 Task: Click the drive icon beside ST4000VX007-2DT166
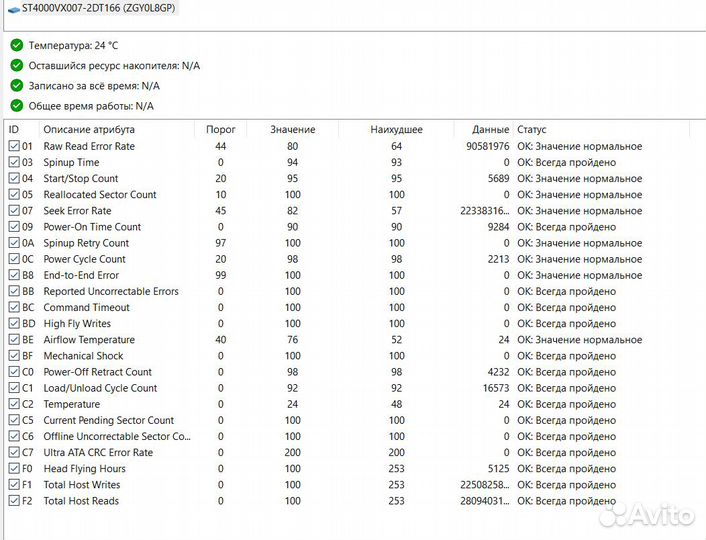10,7
